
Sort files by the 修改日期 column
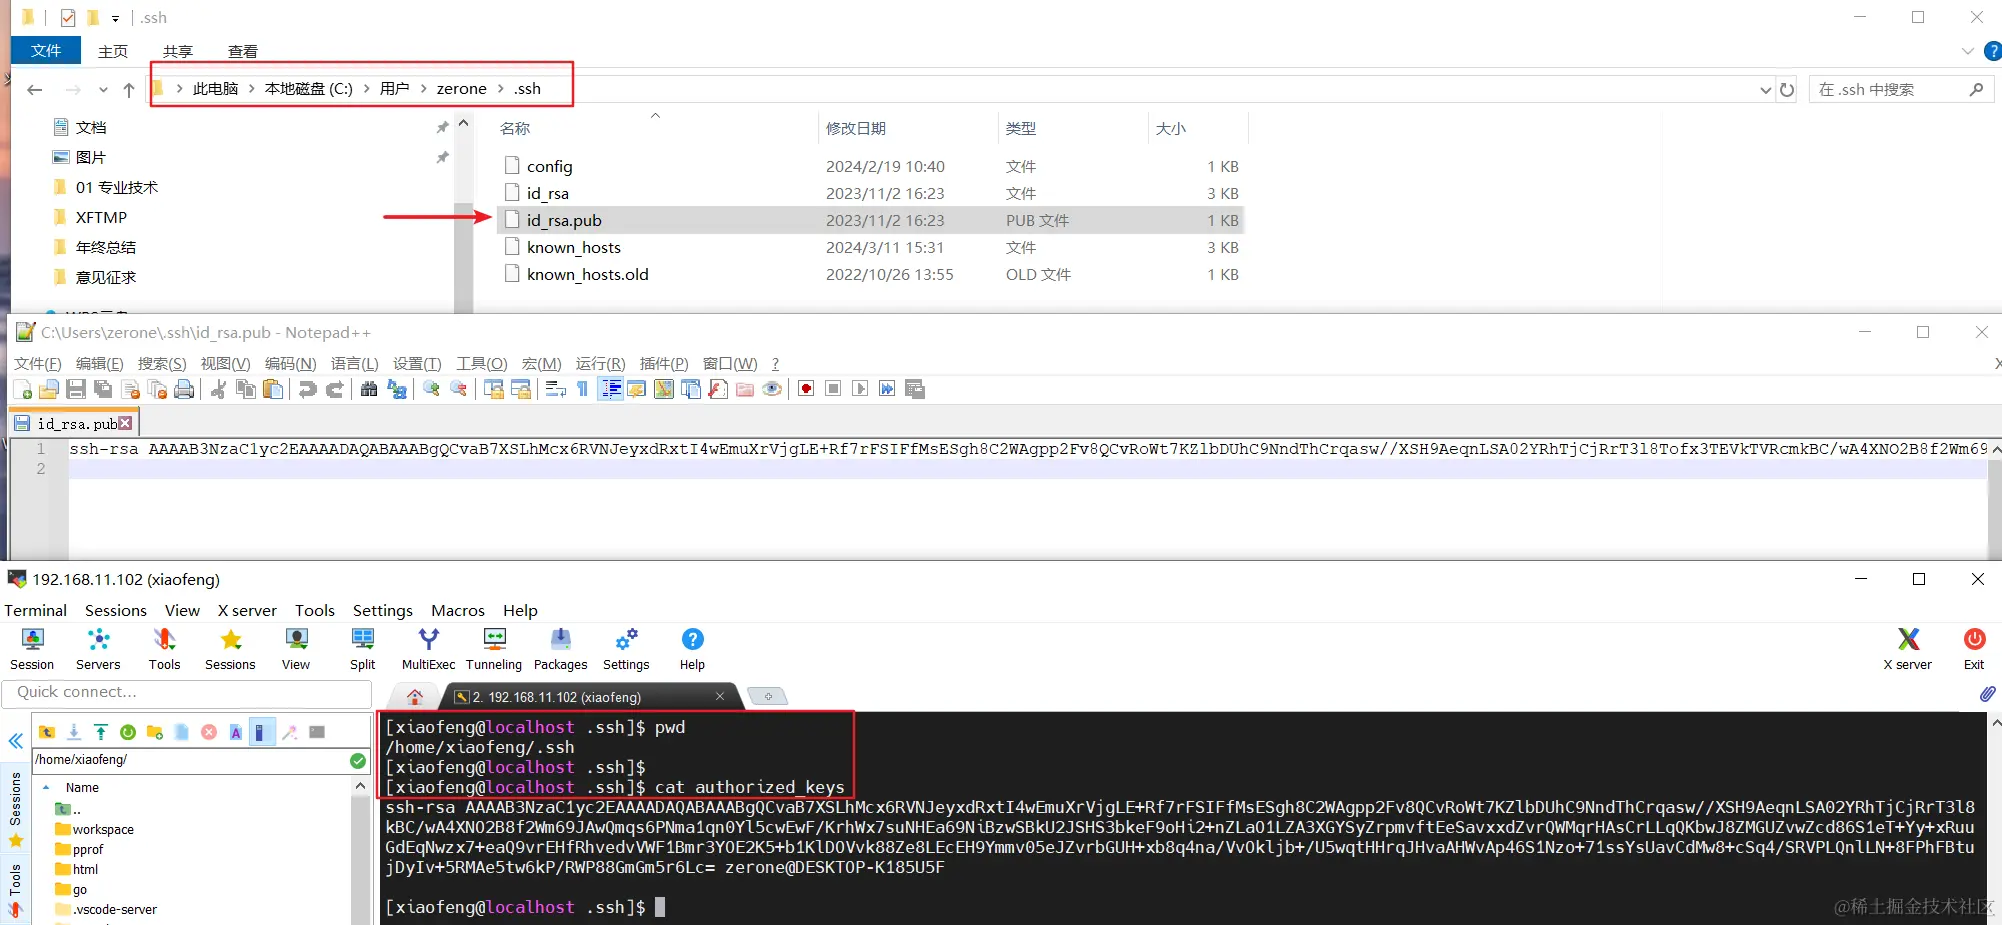[856, 128]
